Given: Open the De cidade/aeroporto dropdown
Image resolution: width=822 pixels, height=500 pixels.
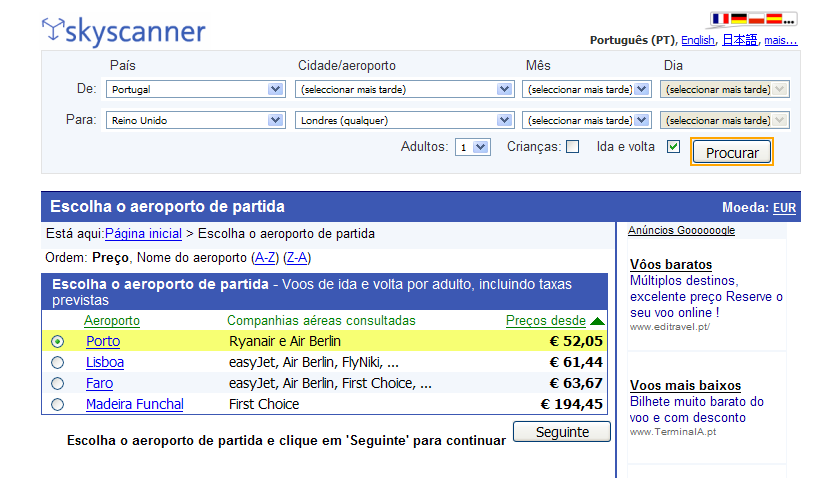Looking at the screenshot, I should point(404,89).
